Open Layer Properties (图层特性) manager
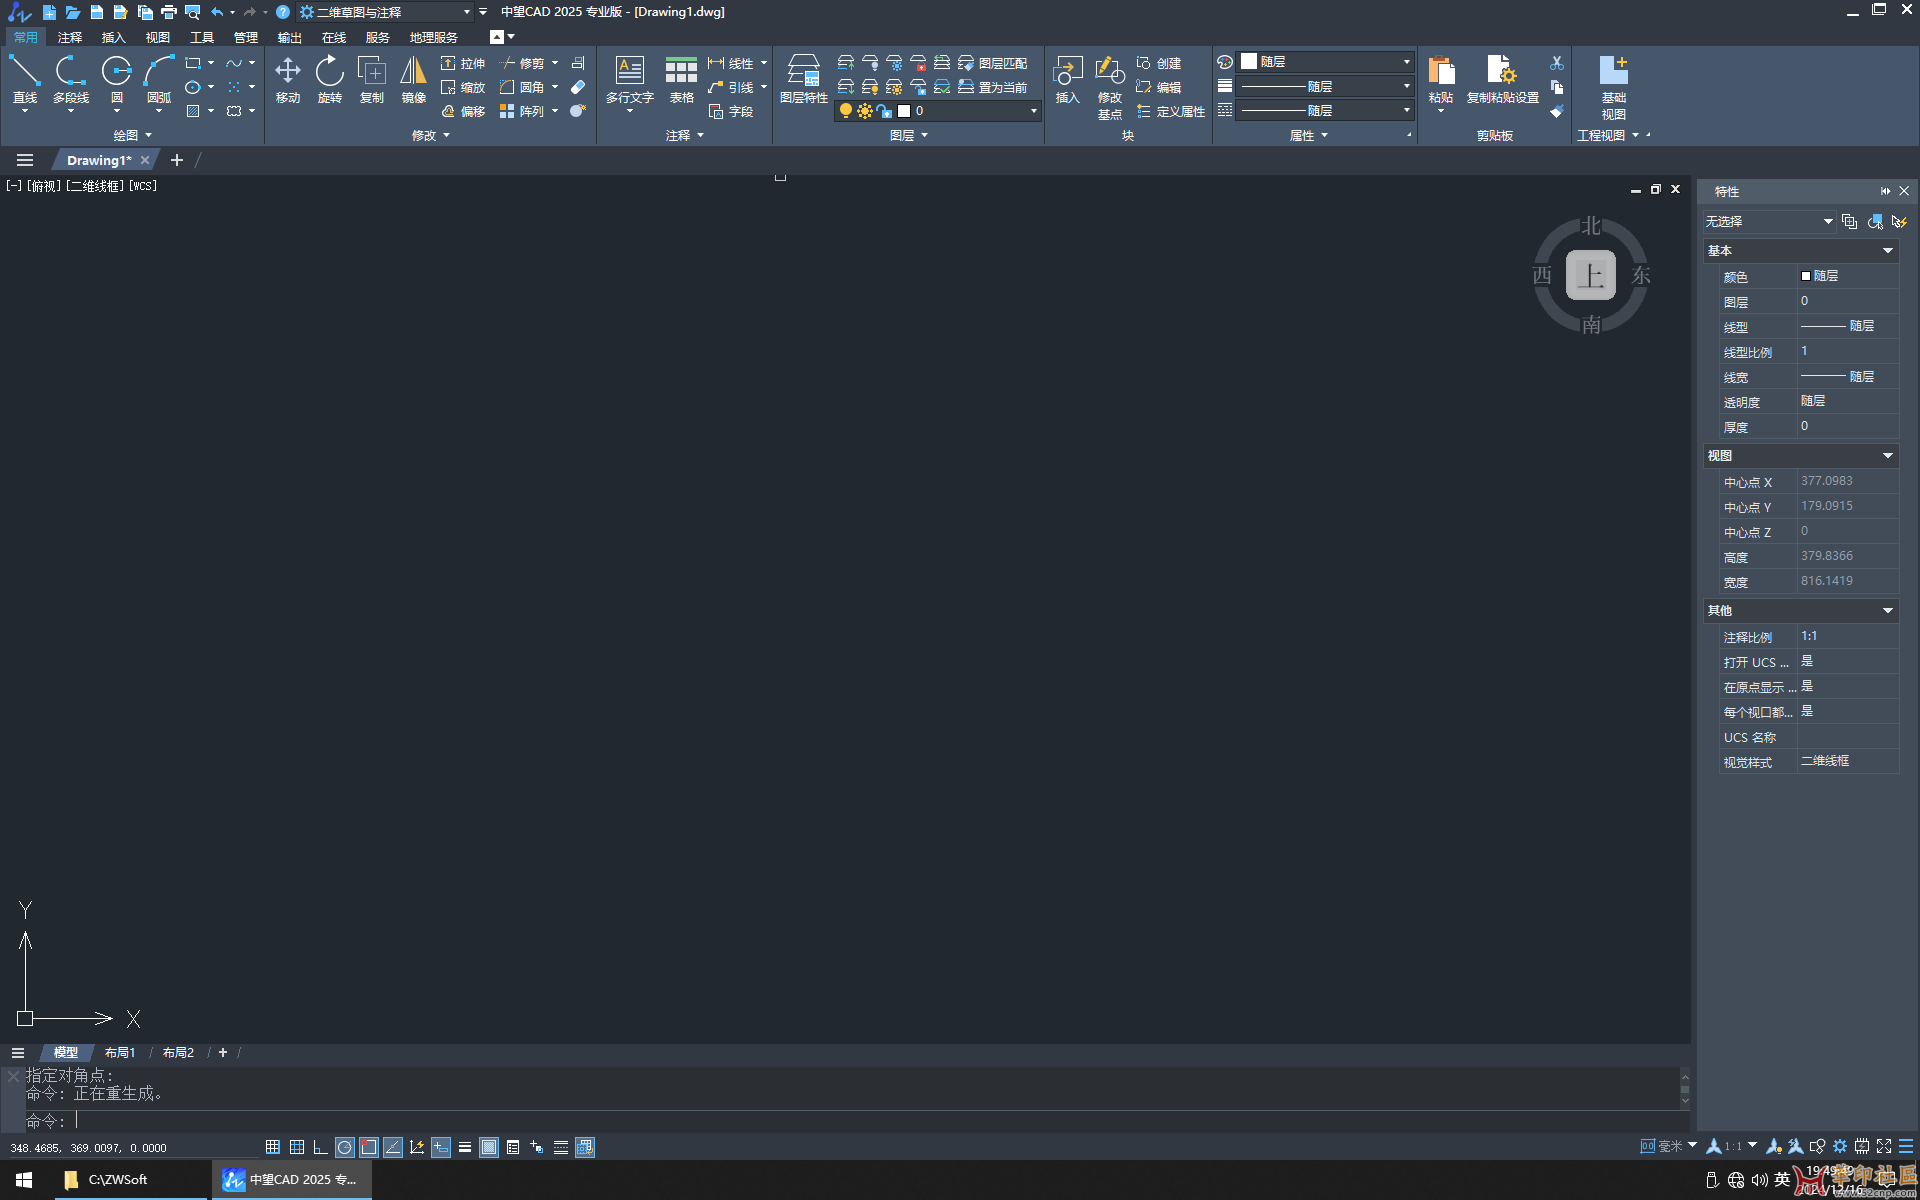 point(804,79)
